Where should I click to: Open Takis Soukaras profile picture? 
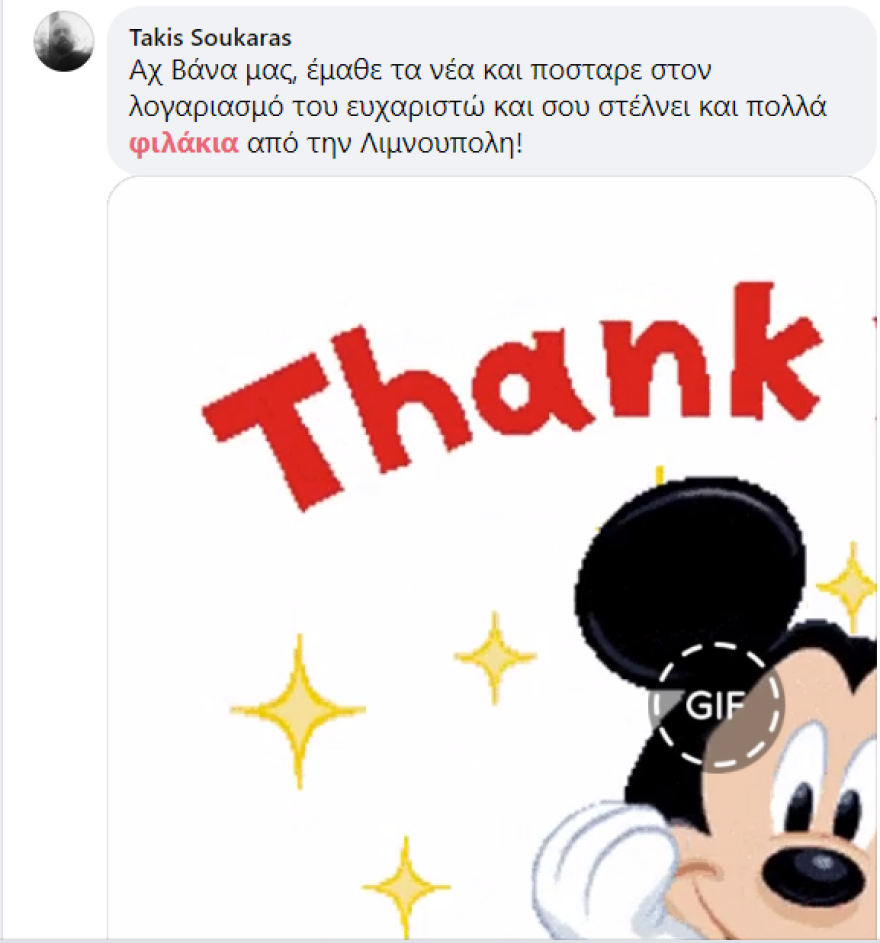coord(64,41)
